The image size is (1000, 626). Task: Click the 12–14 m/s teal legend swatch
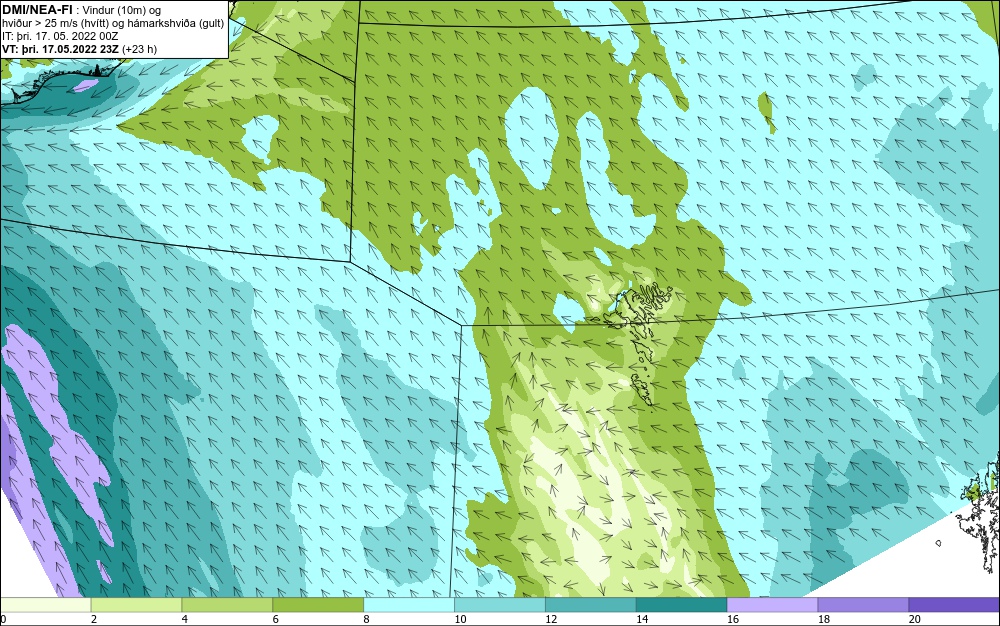(591, 605)
